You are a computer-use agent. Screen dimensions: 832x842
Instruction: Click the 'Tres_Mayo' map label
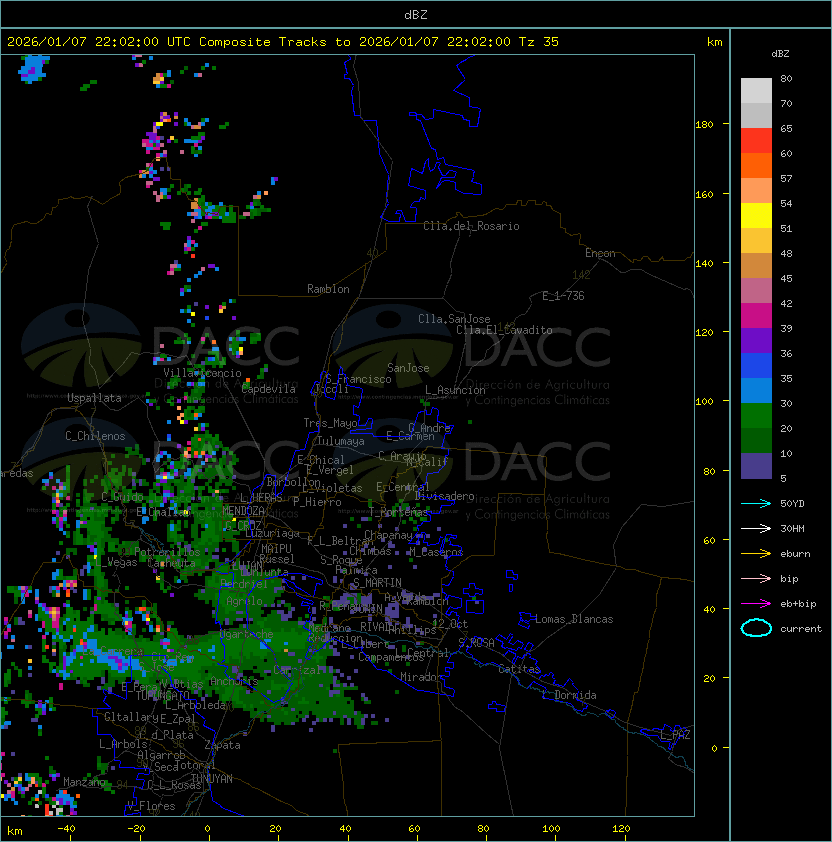coord(330,423)
